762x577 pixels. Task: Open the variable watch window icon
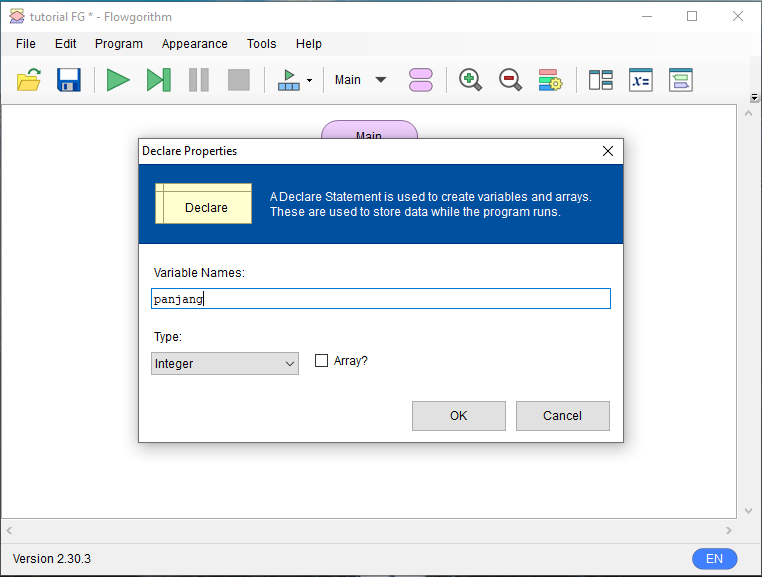click(641, 80)
